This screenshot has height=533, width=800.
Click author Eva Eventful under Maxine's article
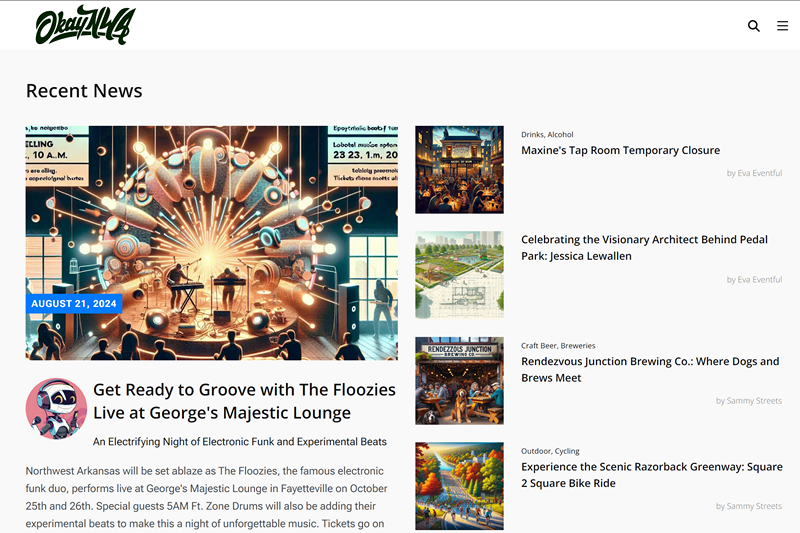click(x=754, y=173)
